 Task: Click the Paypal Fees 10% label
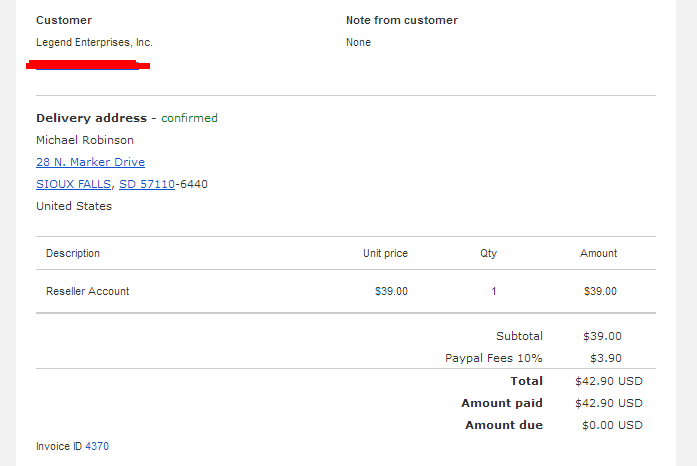[494, 358]
